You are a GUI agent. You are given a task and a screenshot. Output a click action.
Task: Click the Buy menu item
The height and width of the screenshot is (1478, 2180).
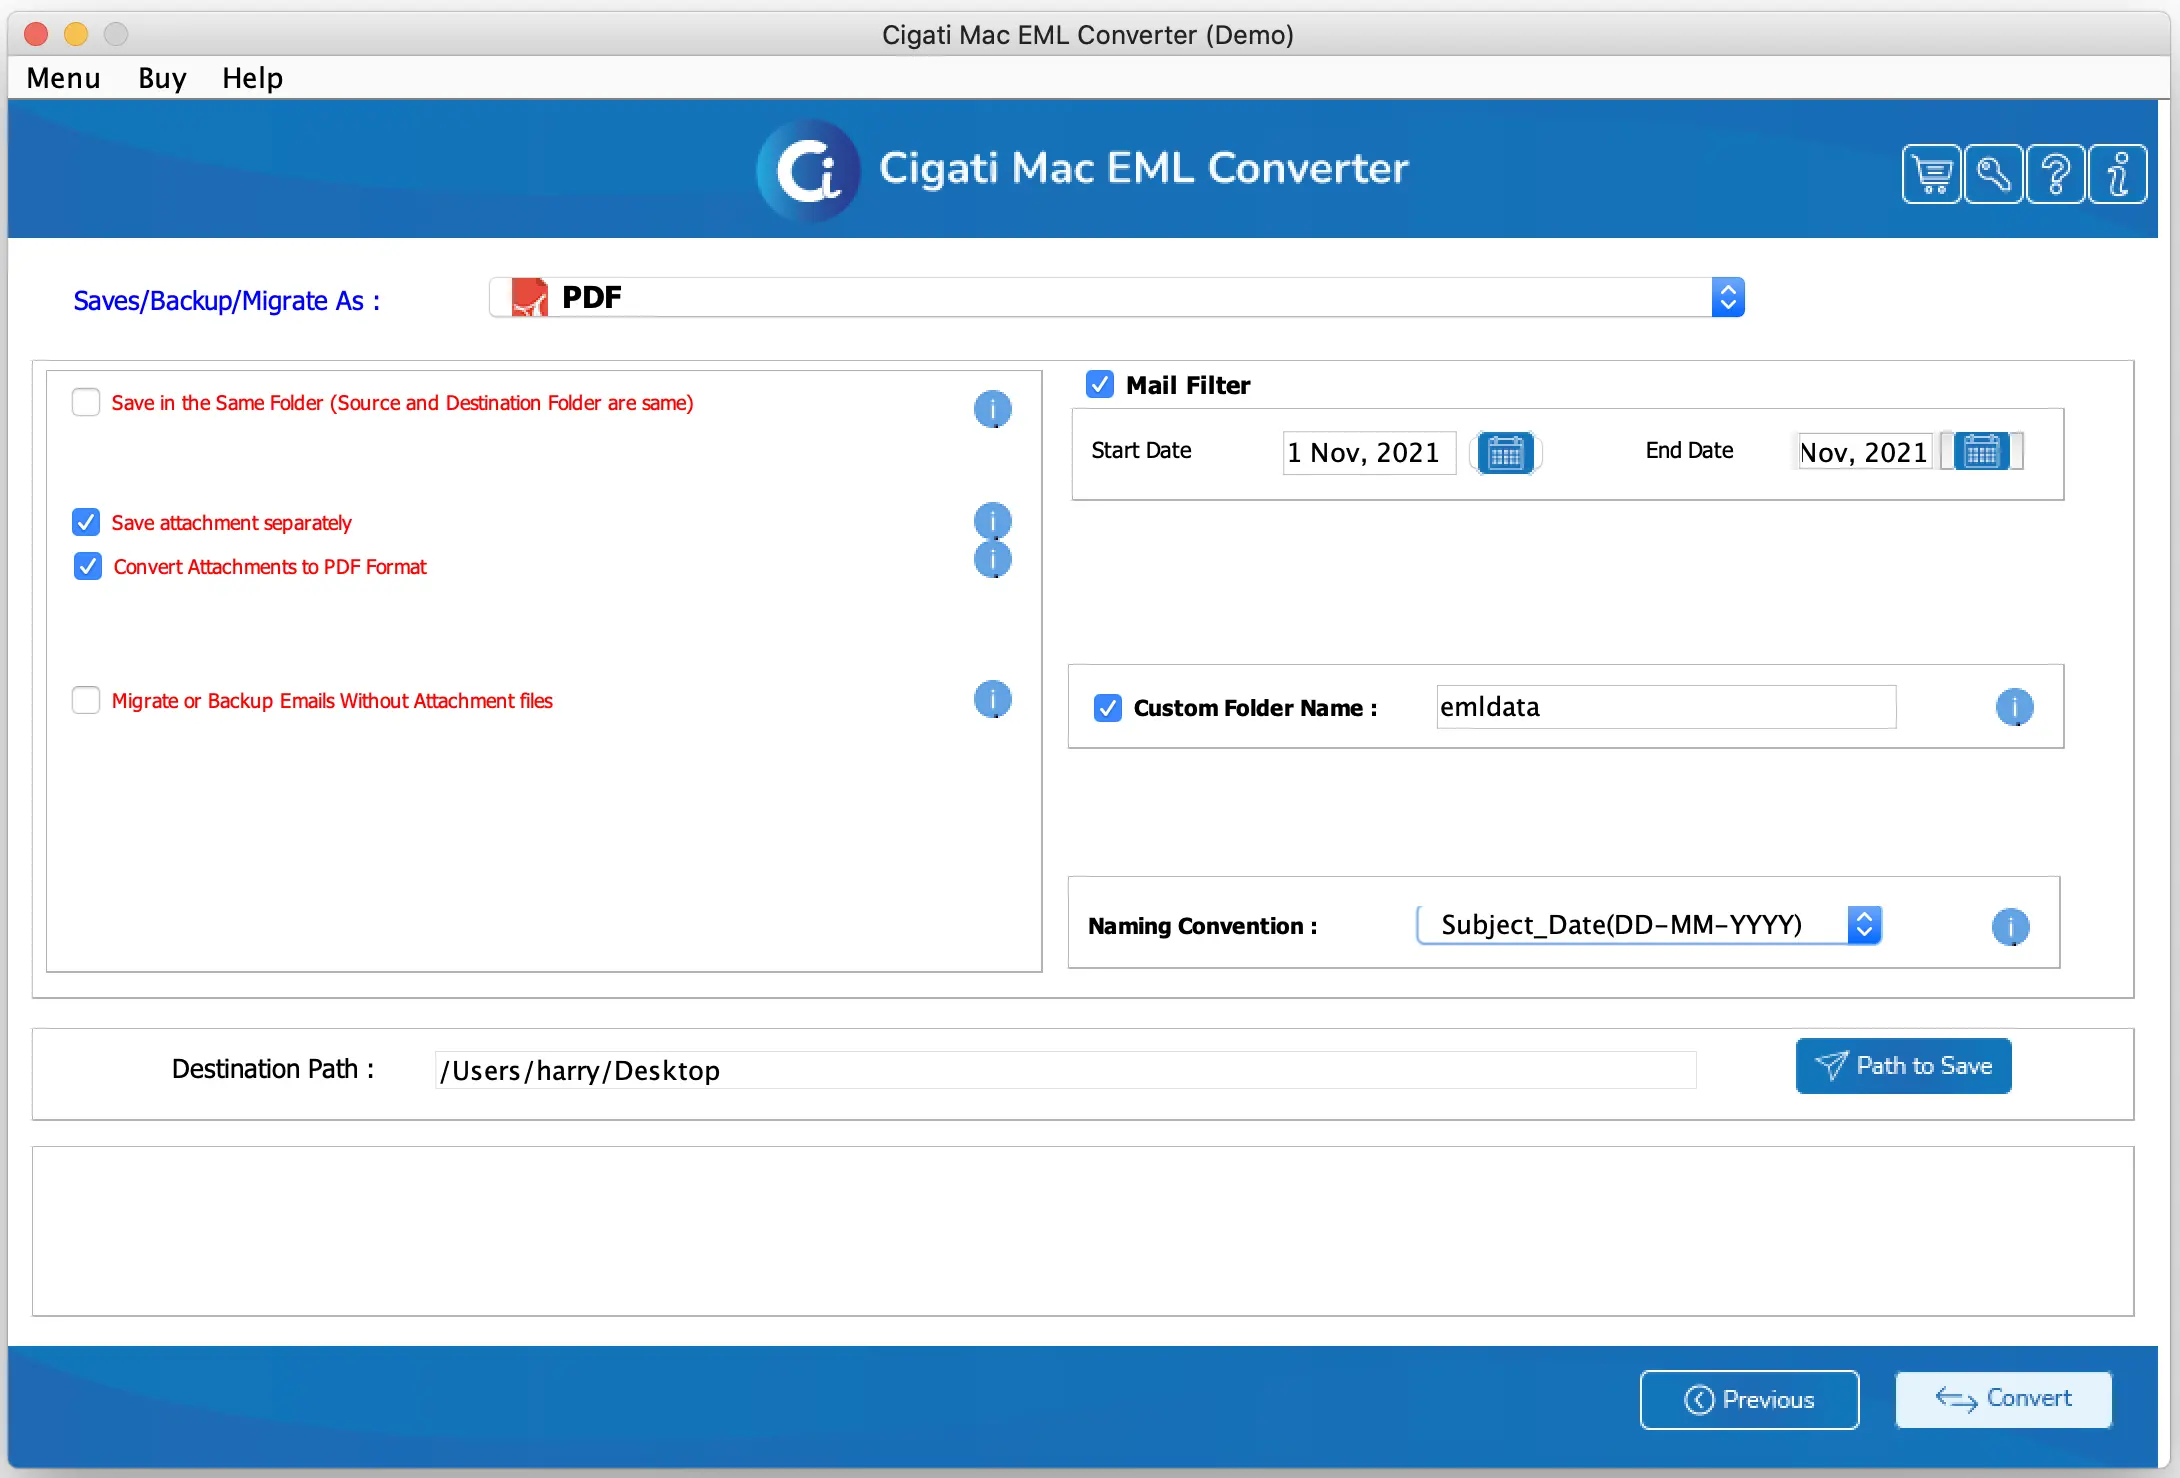pyautogui.click(x=158, y=78)
